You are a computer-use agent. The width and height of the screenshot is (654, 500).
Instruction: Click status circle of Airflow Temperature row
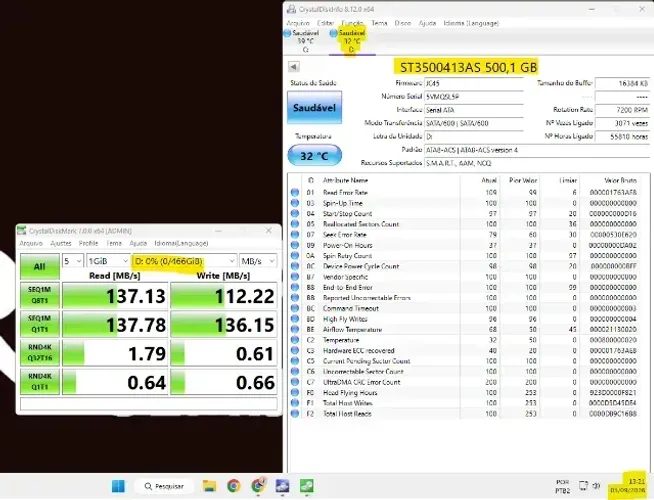click(x=295, y=329)
